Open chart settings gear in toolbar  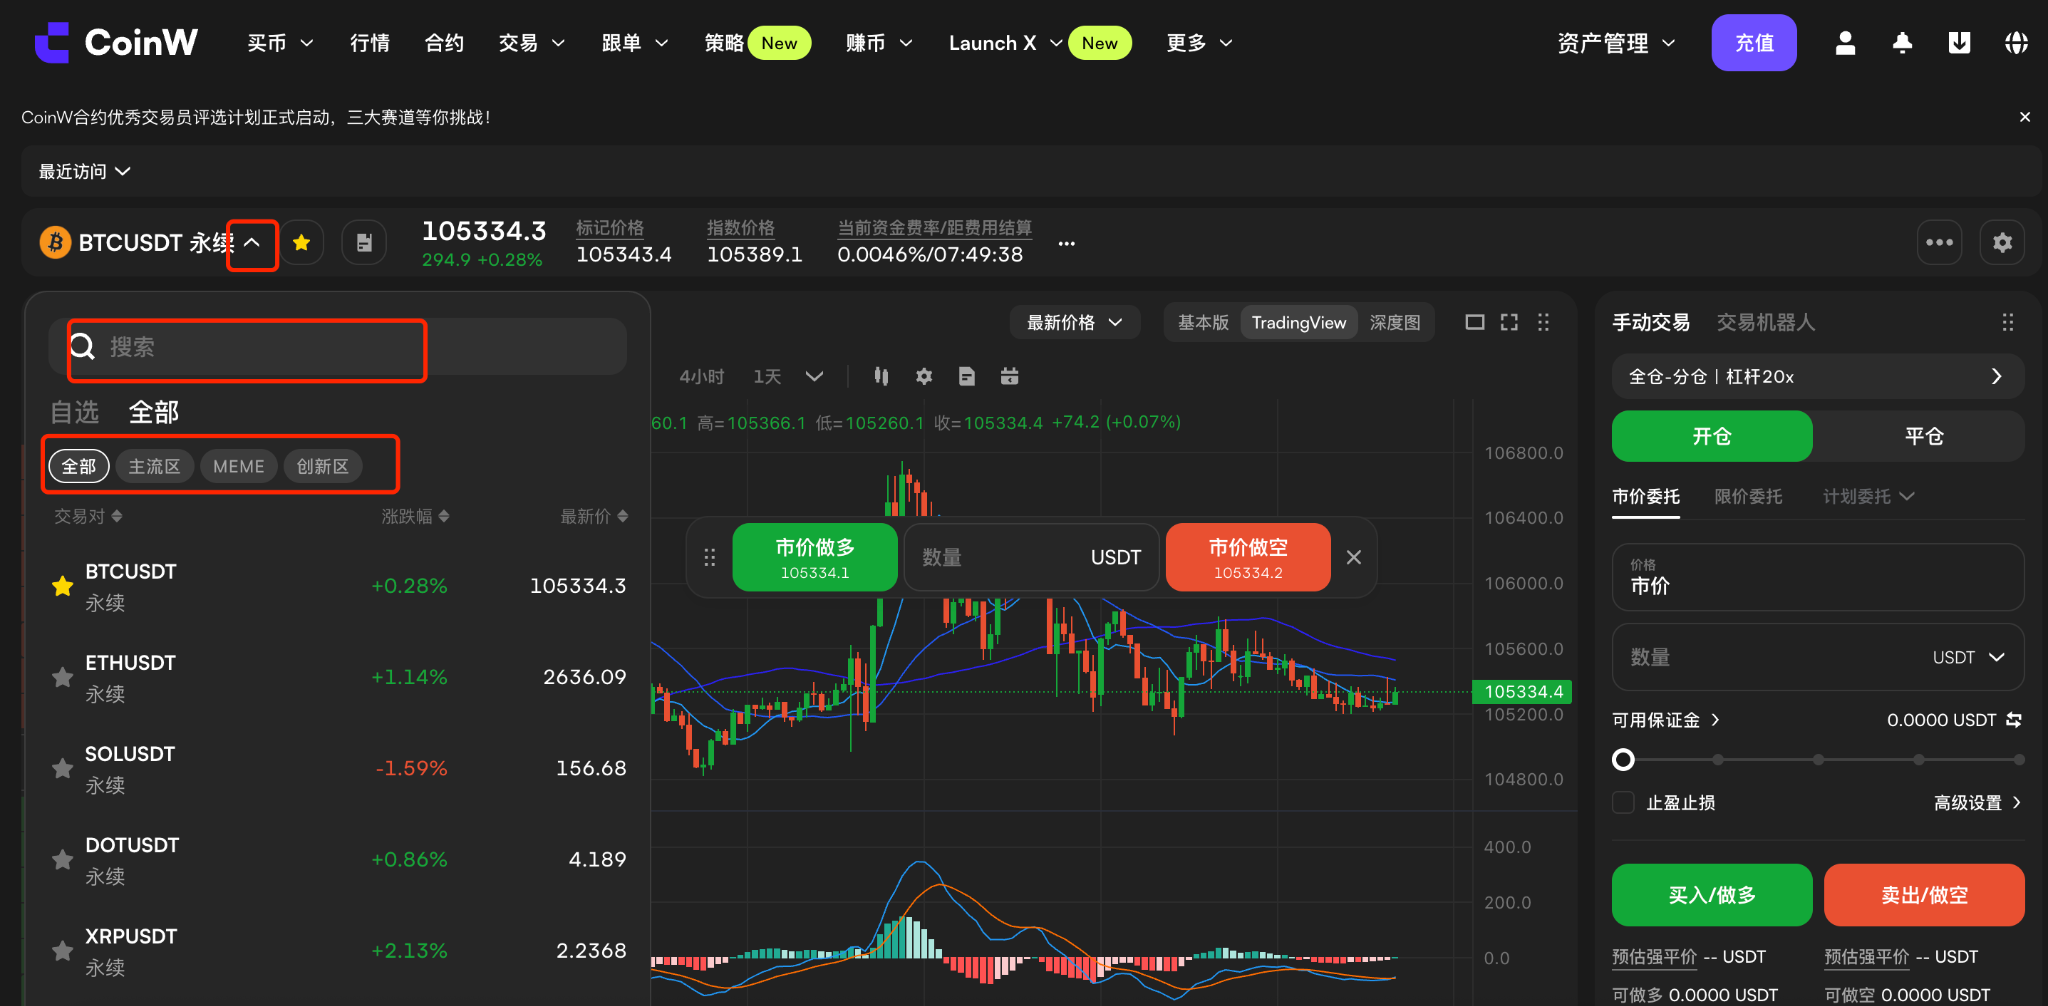pyautogui.click(x=924, y=376)
